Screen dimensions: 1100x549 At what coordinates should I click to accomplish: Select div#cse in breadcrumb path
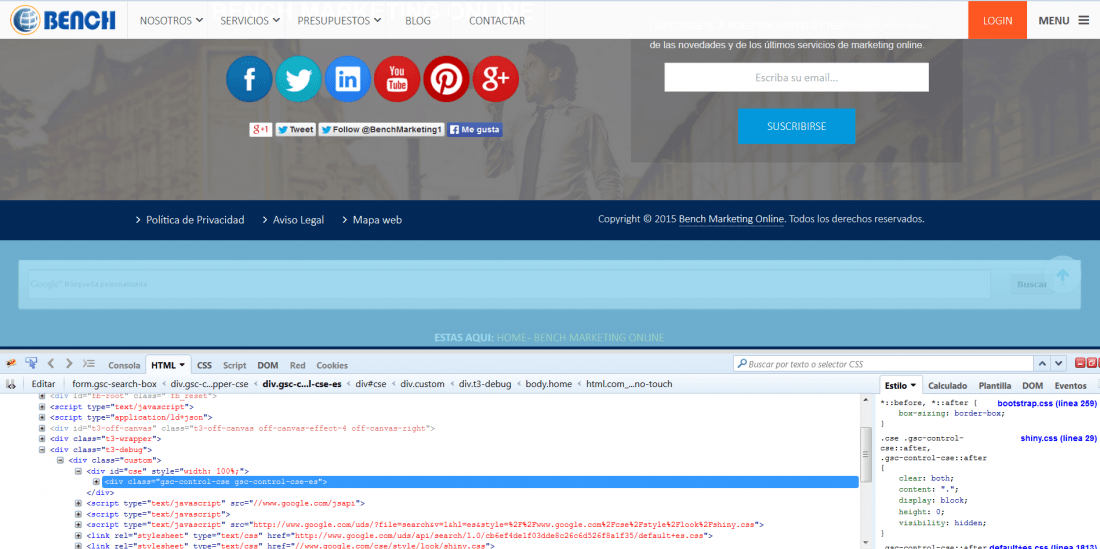(371, 384)
